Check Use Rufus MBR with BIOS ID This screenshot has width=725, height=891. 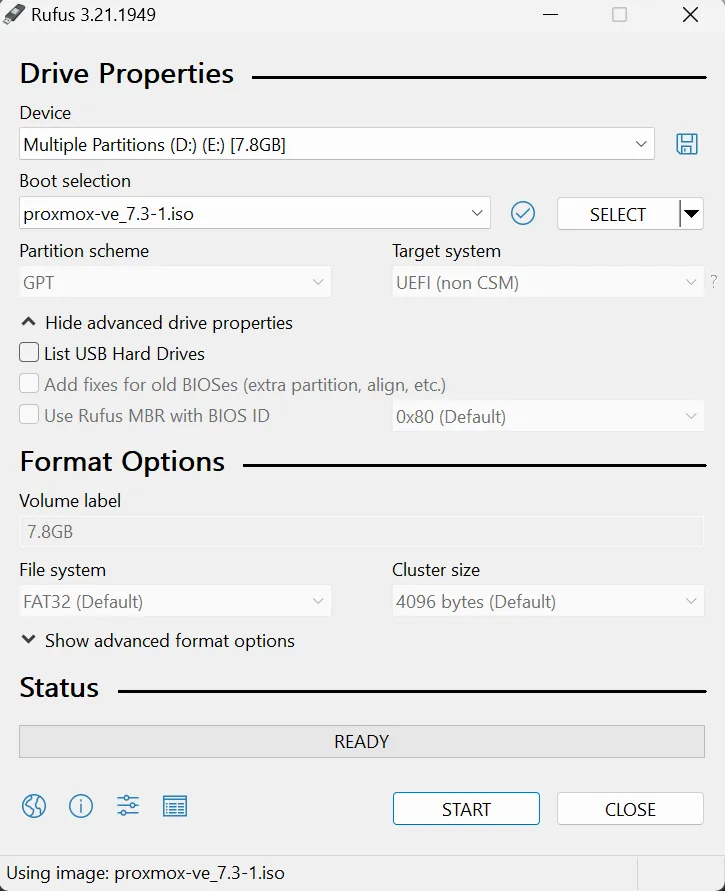[30, 415]
